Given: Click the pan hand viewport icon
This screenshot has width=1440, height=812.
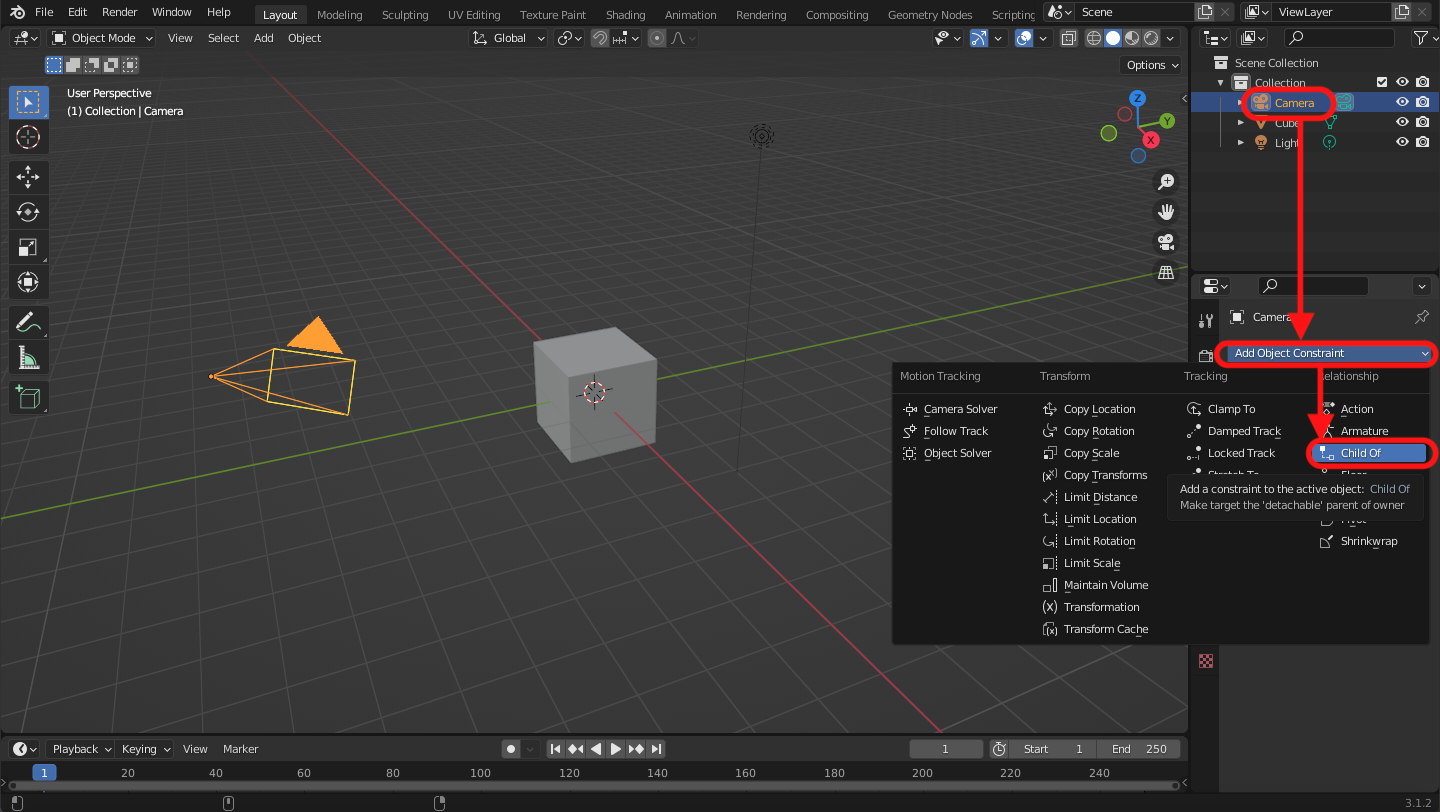Looking at the screenshot, I should (1165, 212).
